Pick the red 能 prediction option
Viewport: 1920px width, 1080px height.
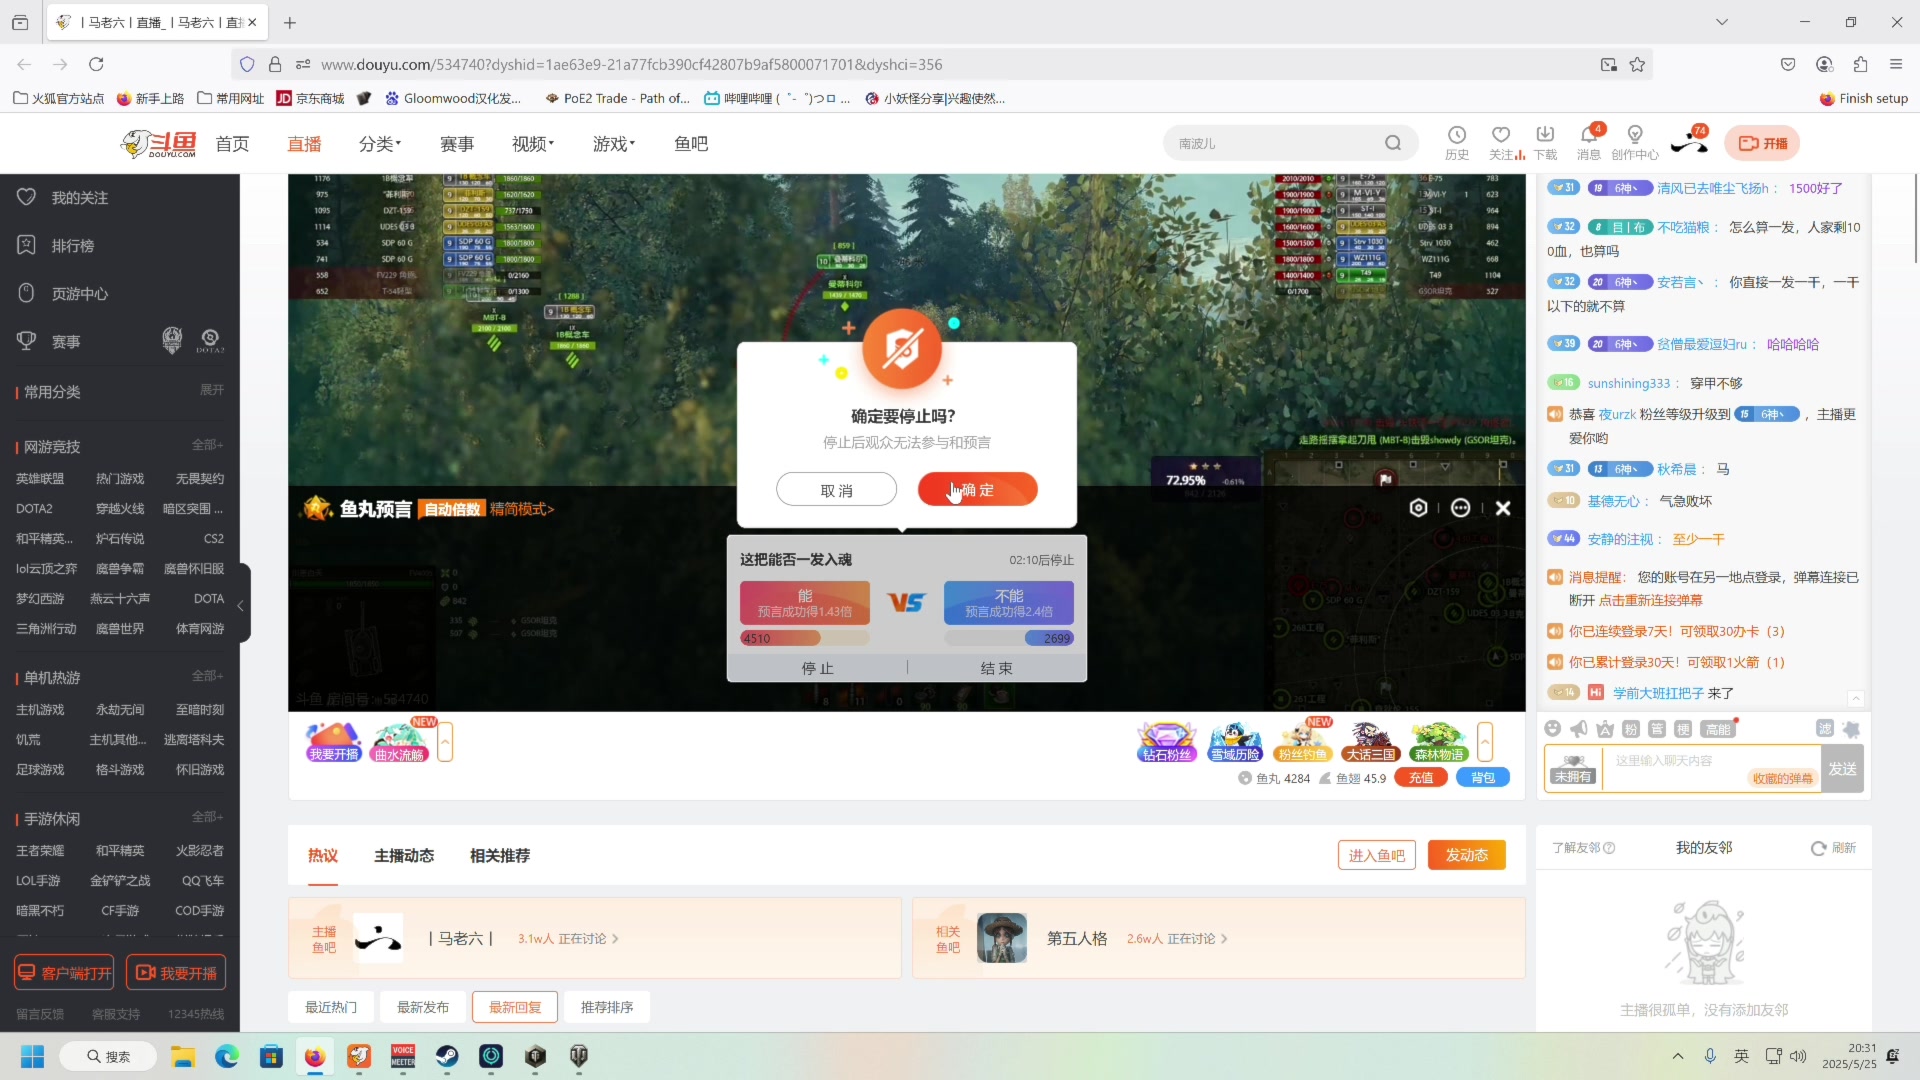(x=804, y=603)
